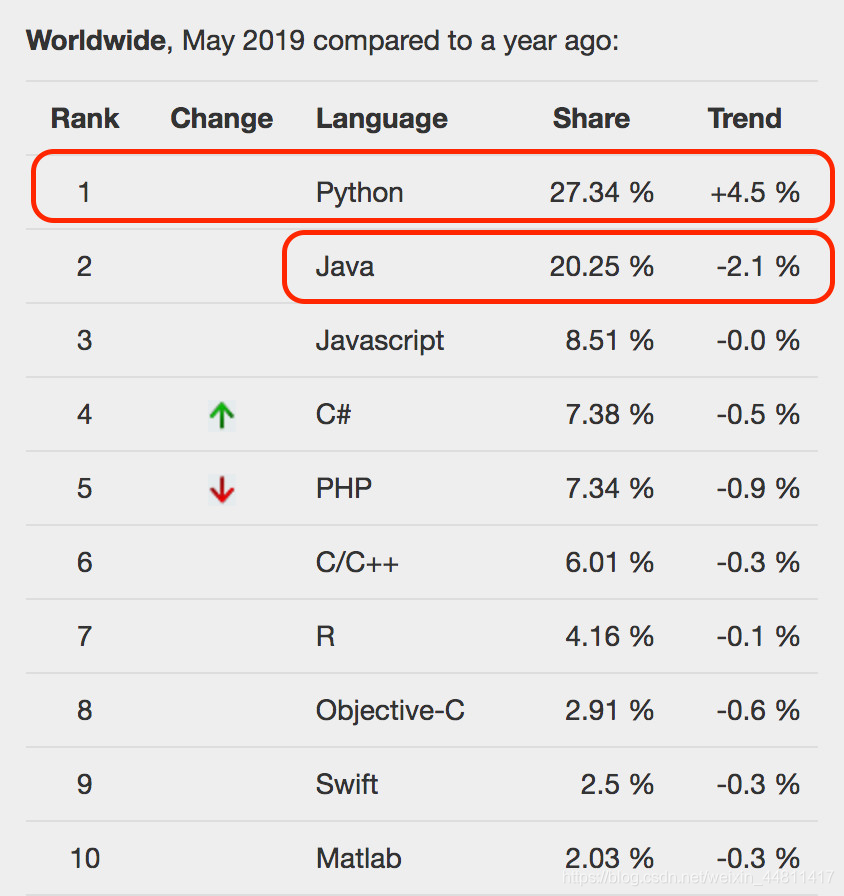Click the green up arrow beside C#
The height and width of the screenshot is (896, 844).
(222, 415)
